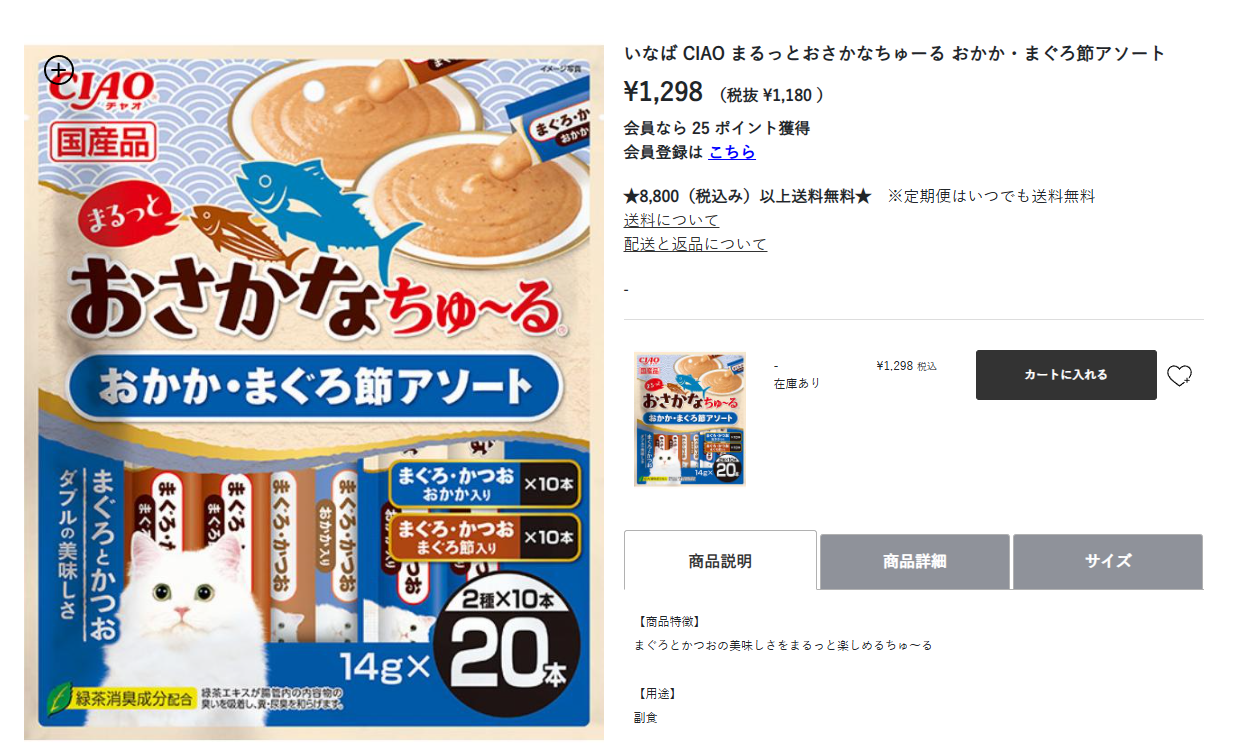Viewport: 1251px width, 750px height.
Task: Click the ¥1,298 main price text
Action: [663, 92]
